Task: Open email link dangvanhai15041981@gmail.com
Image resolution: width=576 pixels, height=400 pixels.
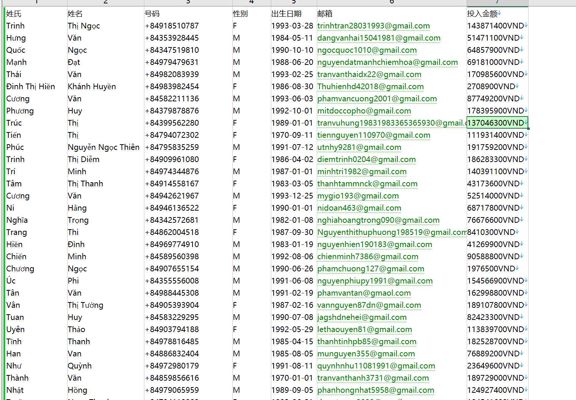Action: coord(379,38)
